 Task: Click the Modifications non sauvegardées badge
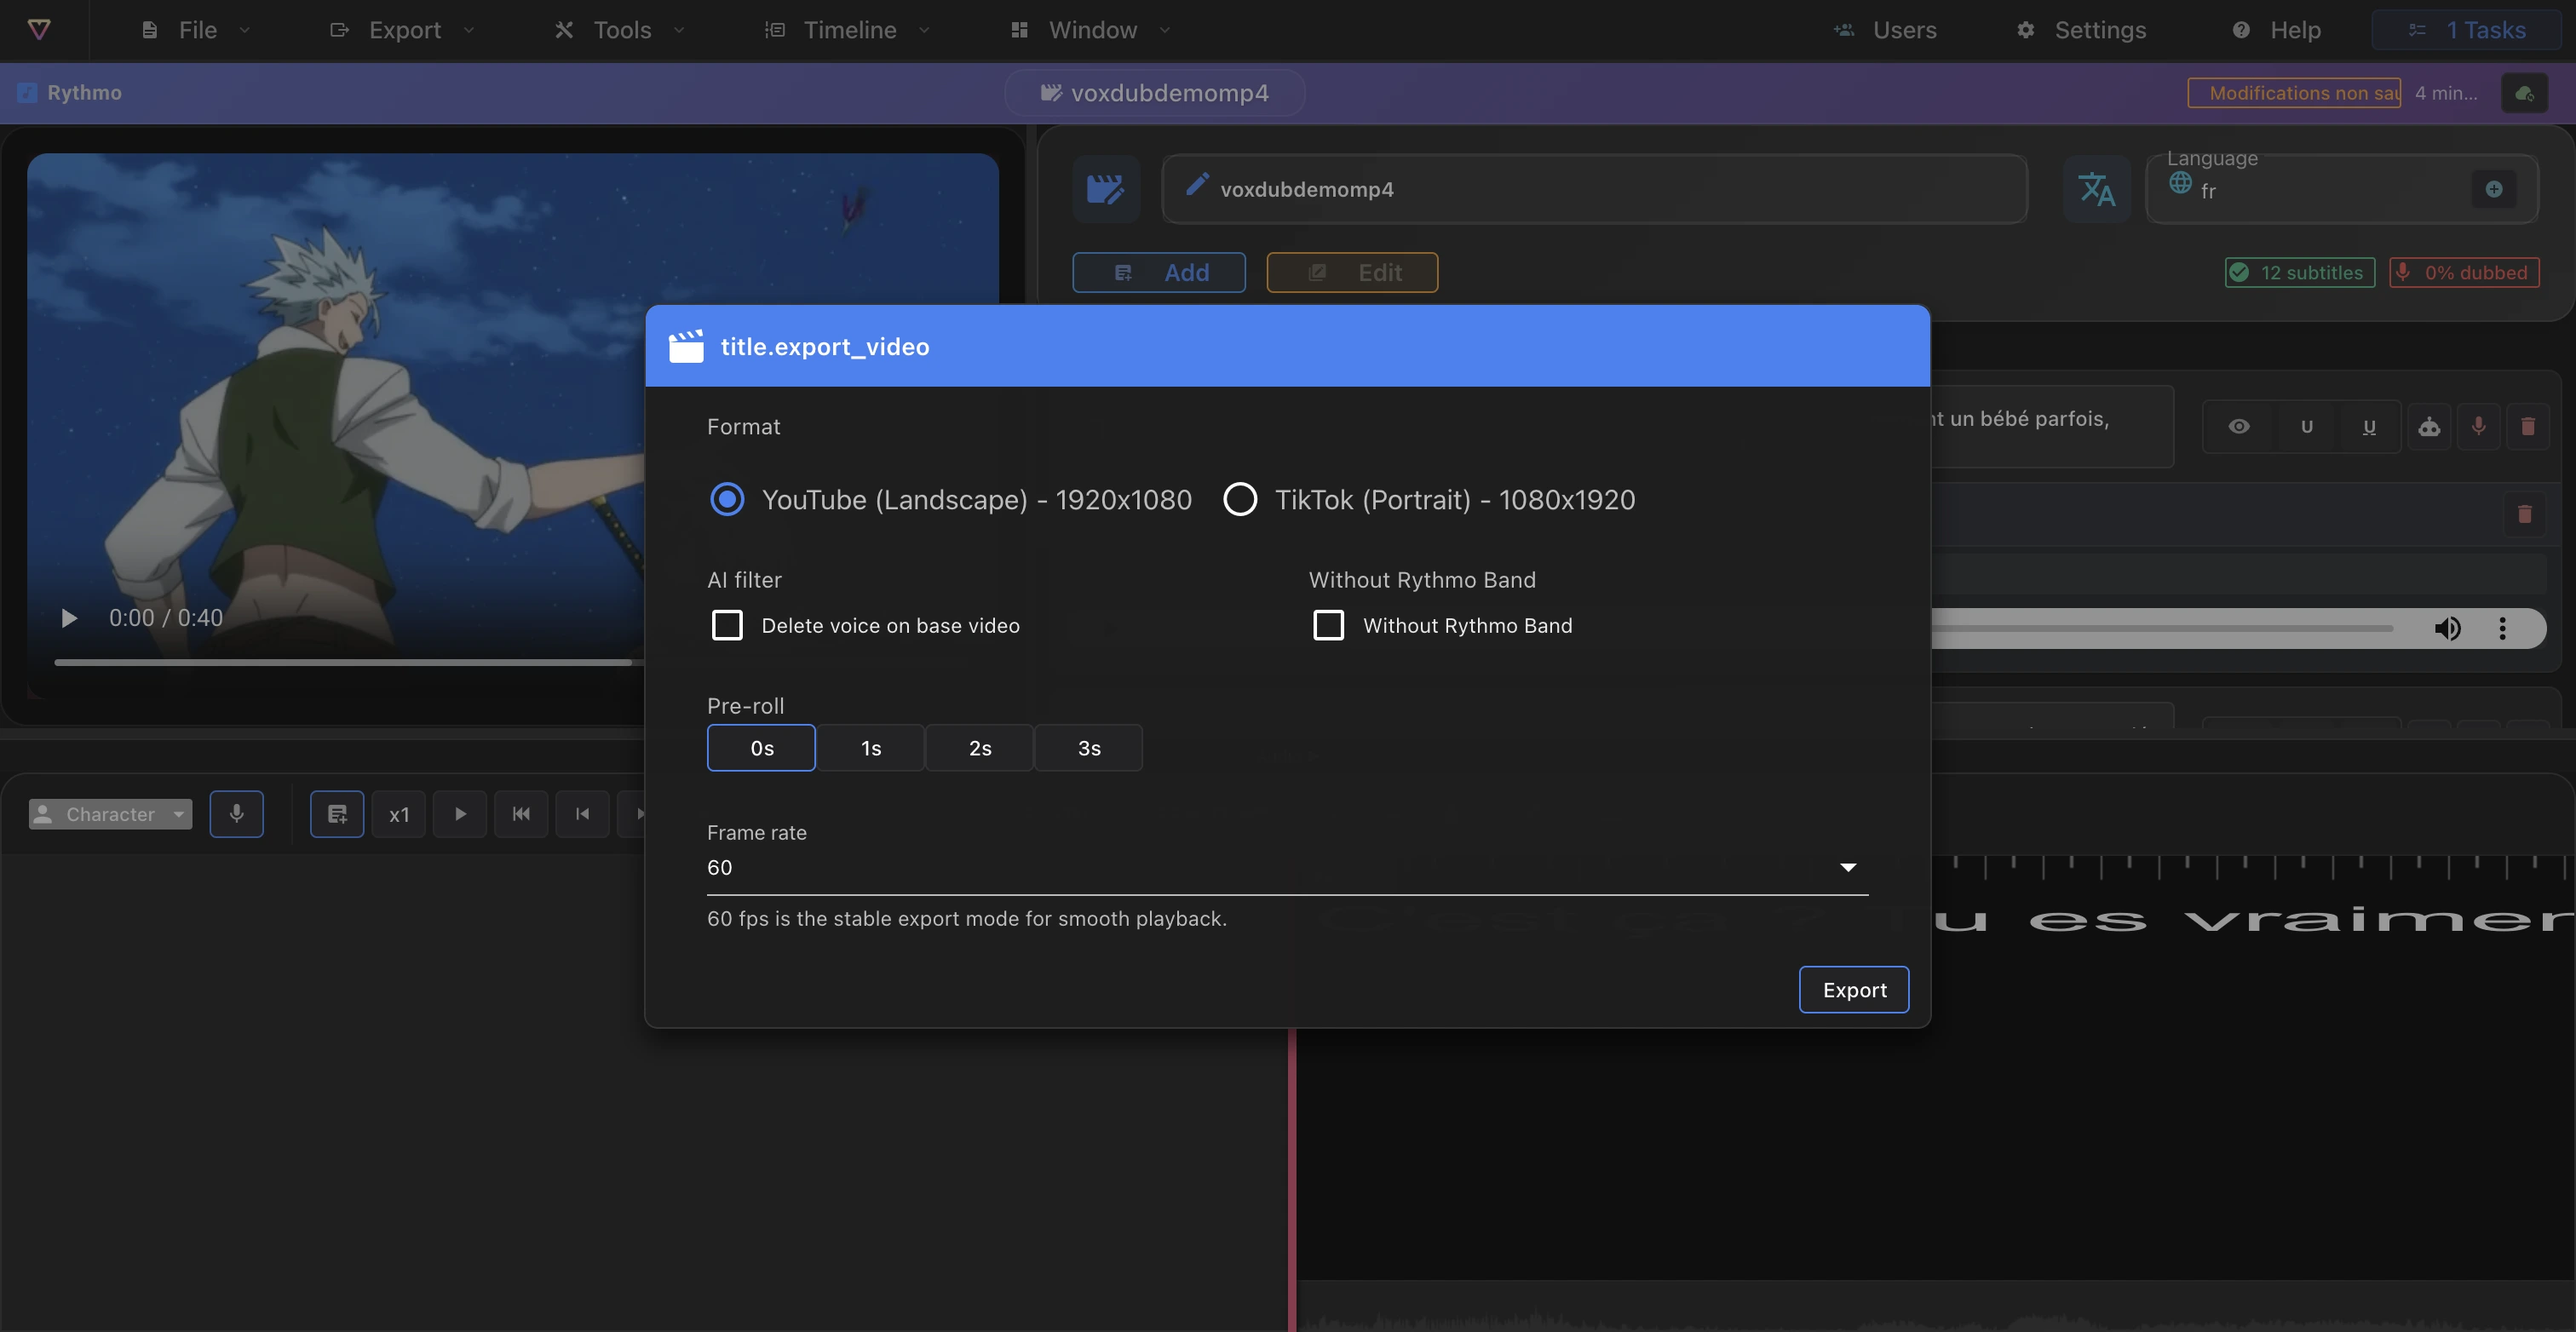tap(2294, 92)
